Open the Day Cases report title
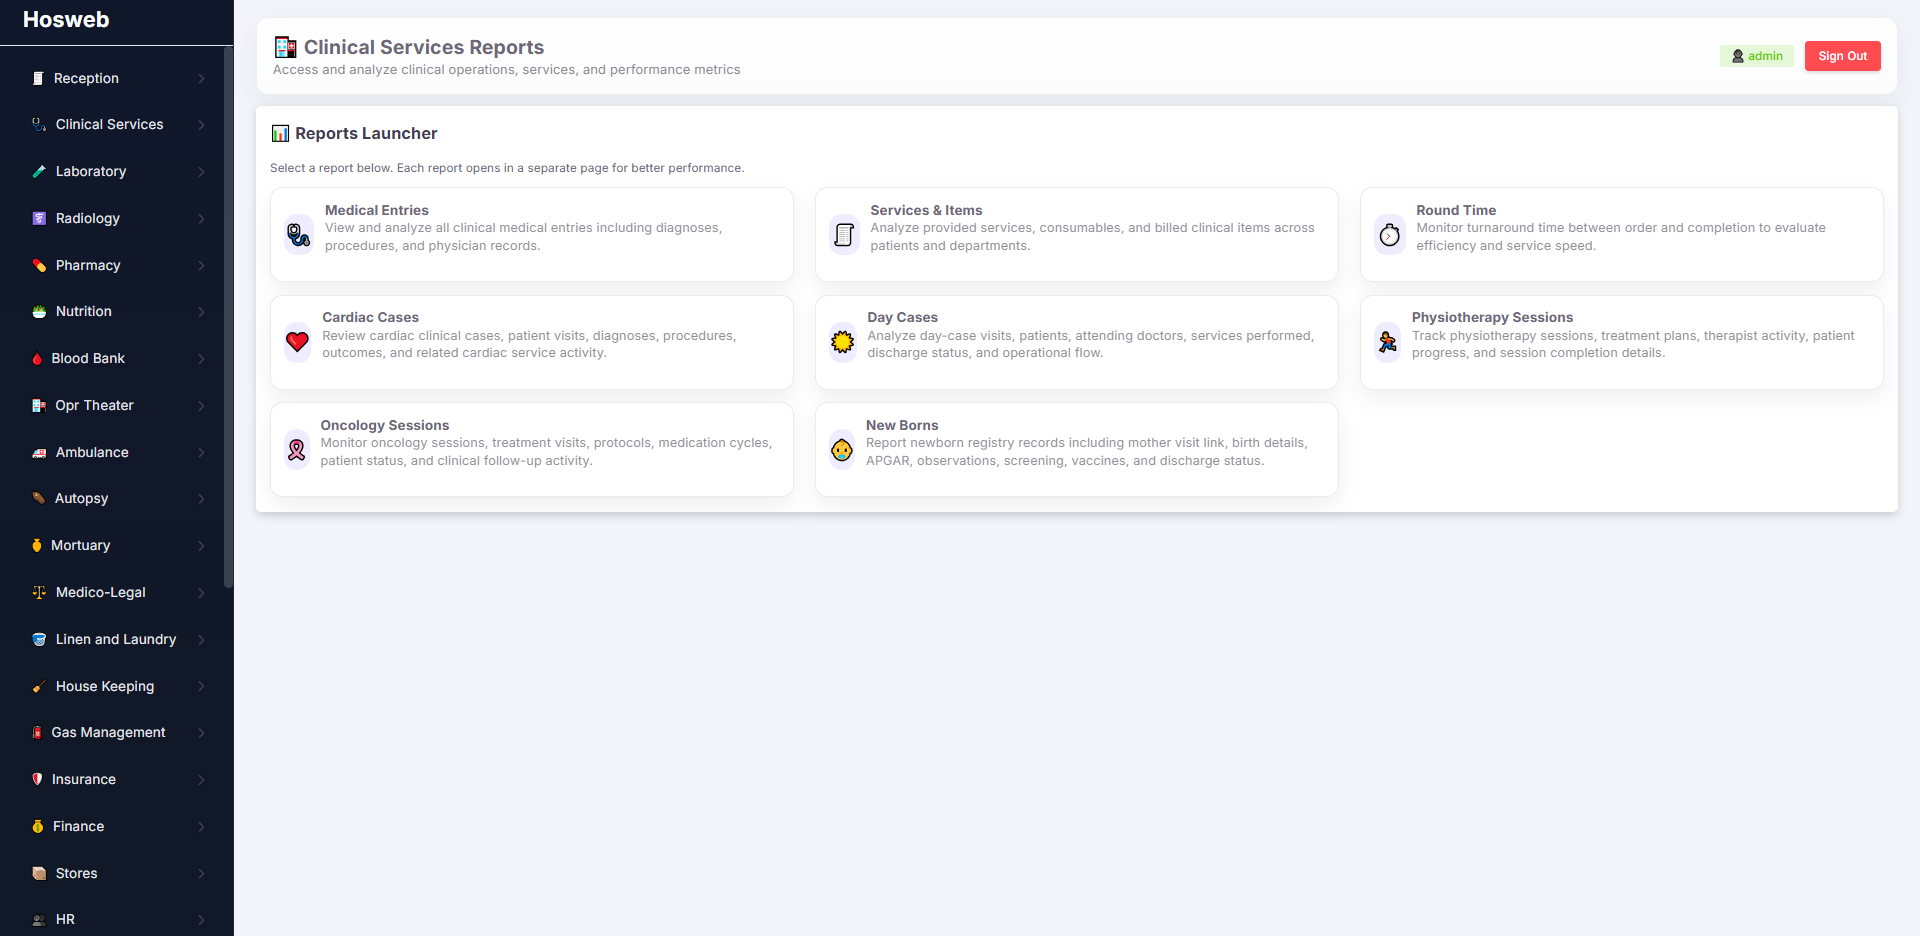The height and width of the screenshot is (936, 1920). pos(902,317)
